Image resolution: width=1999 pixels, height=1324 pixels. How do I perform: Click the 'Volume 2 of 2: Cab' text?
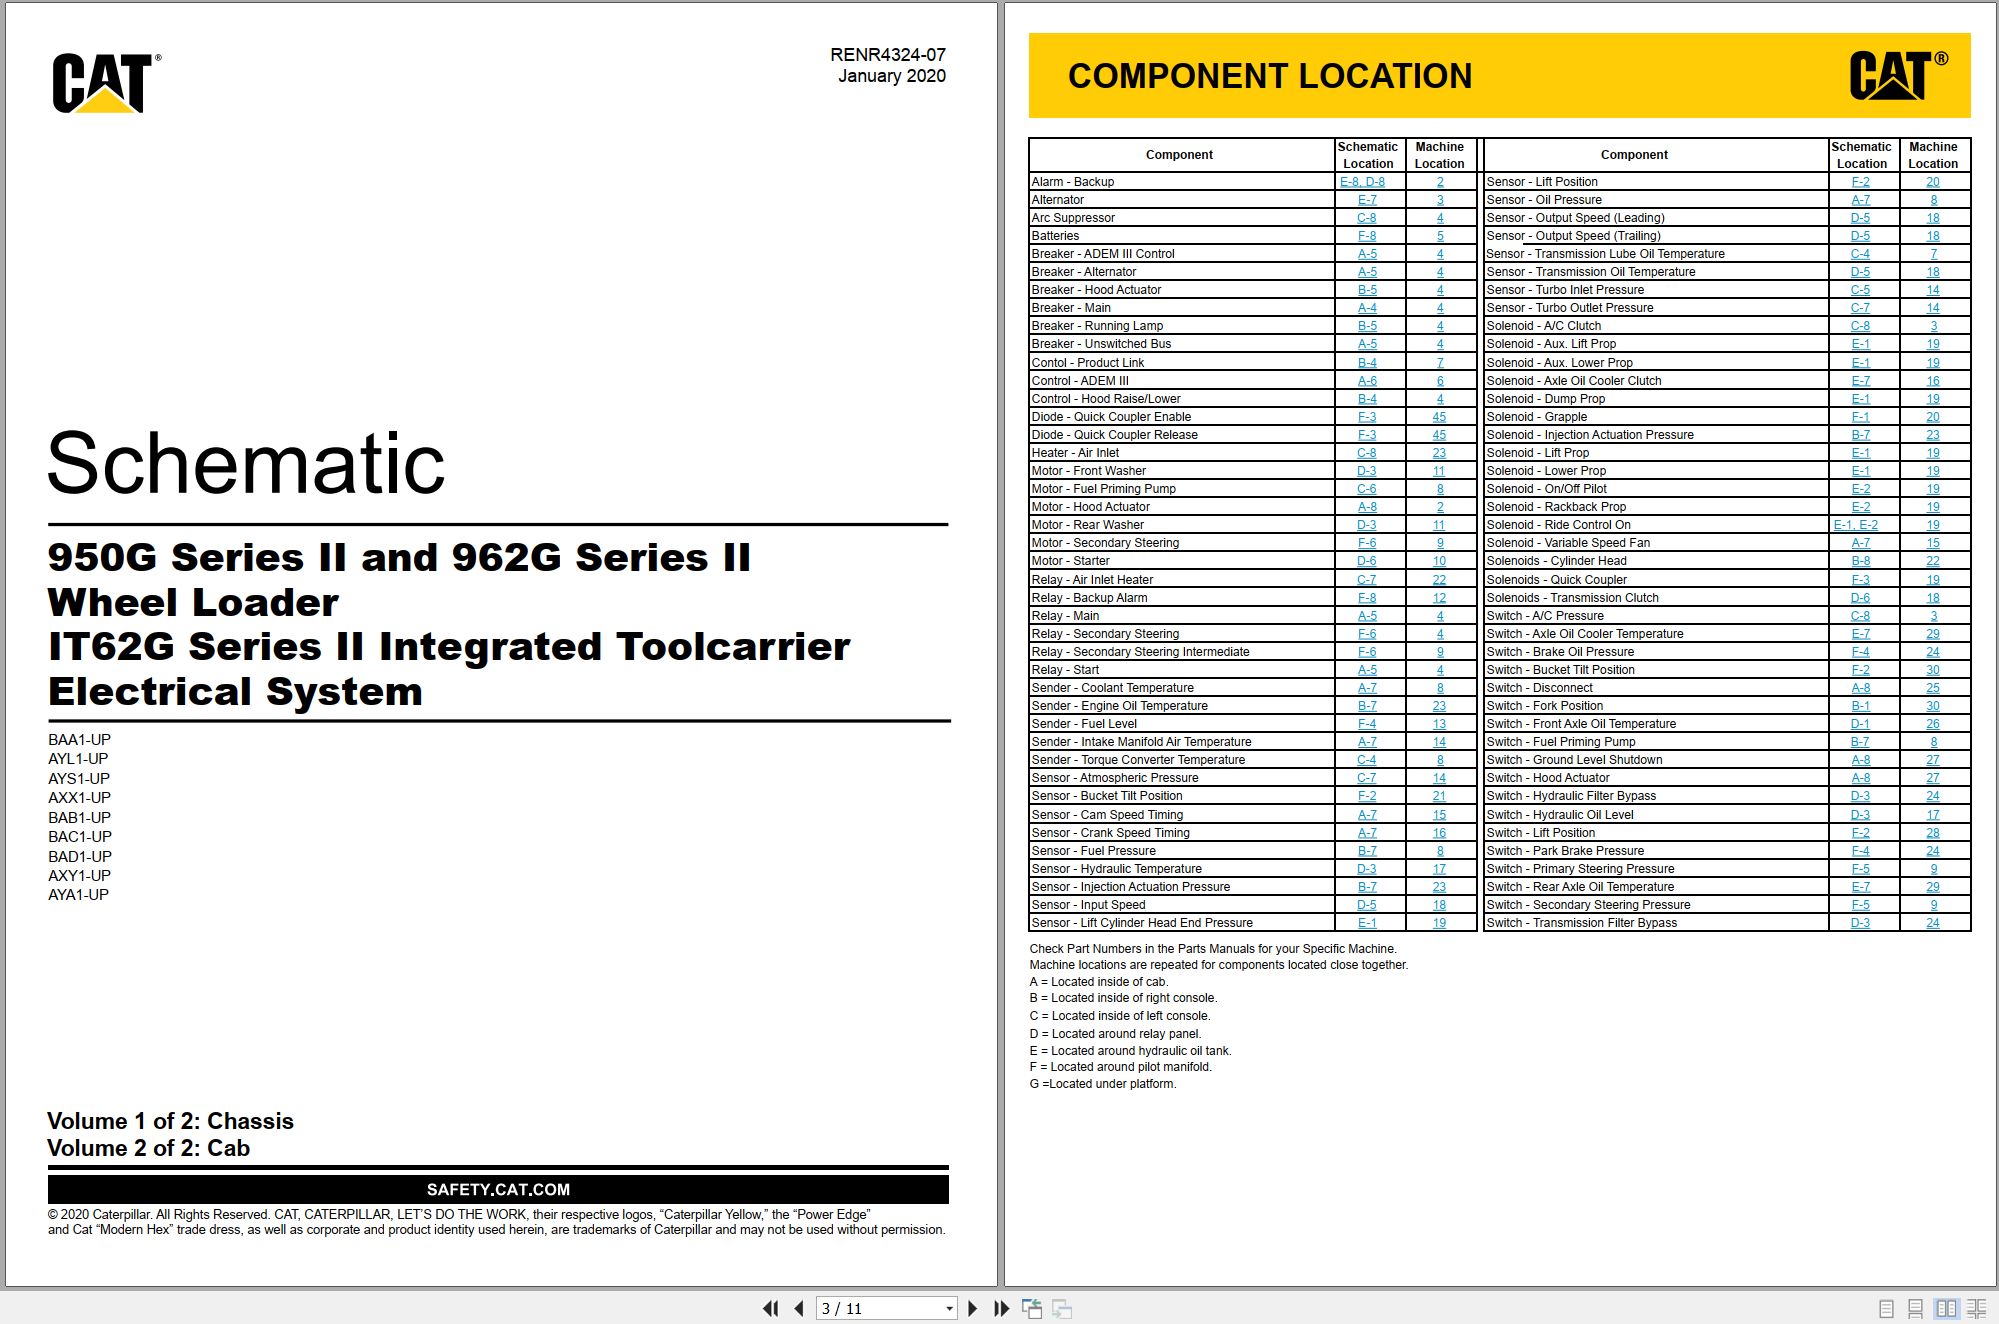[x=149, y=1148]
